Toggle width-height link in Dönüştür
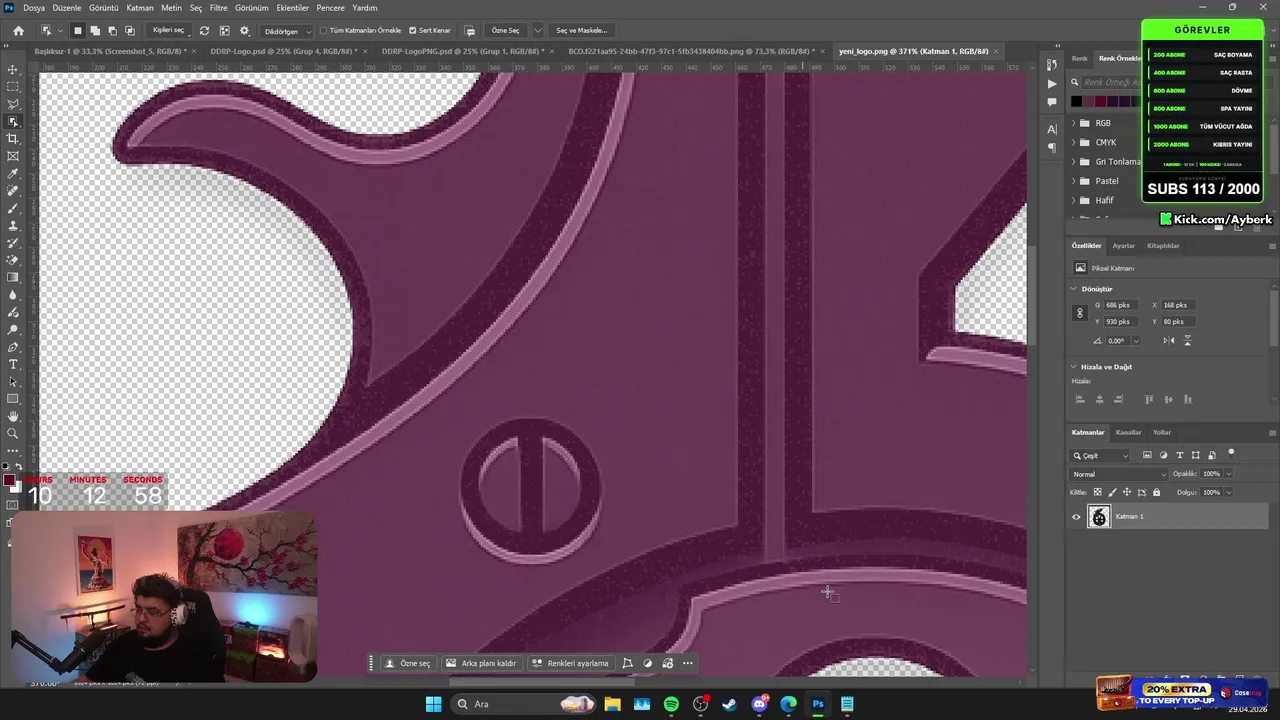Image resolution: width=1280 pixels, height=720 pixels. 1079,313
